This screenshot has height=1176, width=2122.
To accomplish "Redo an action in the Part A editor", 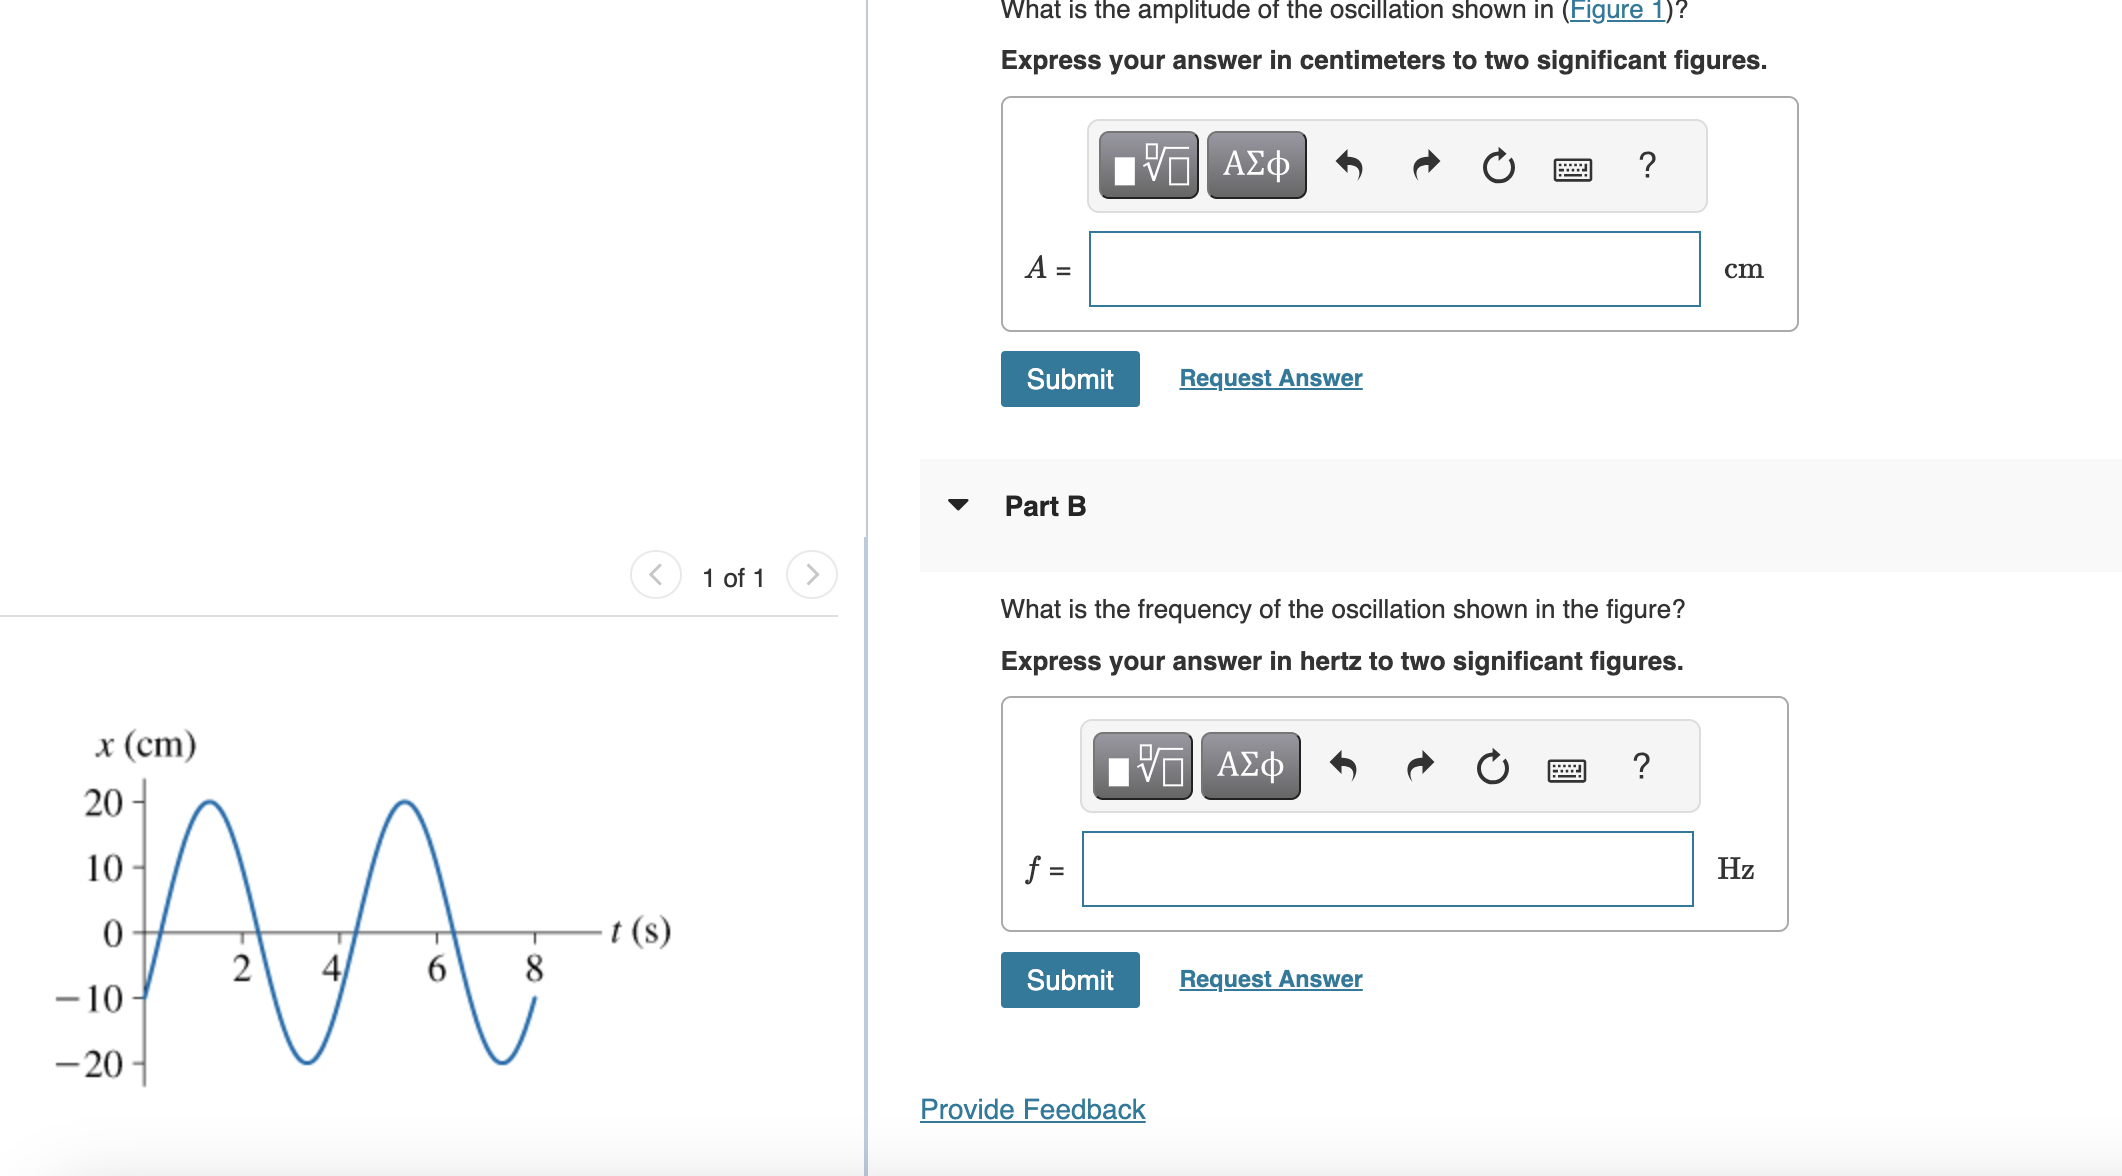I will click(x=1424, y=165).
